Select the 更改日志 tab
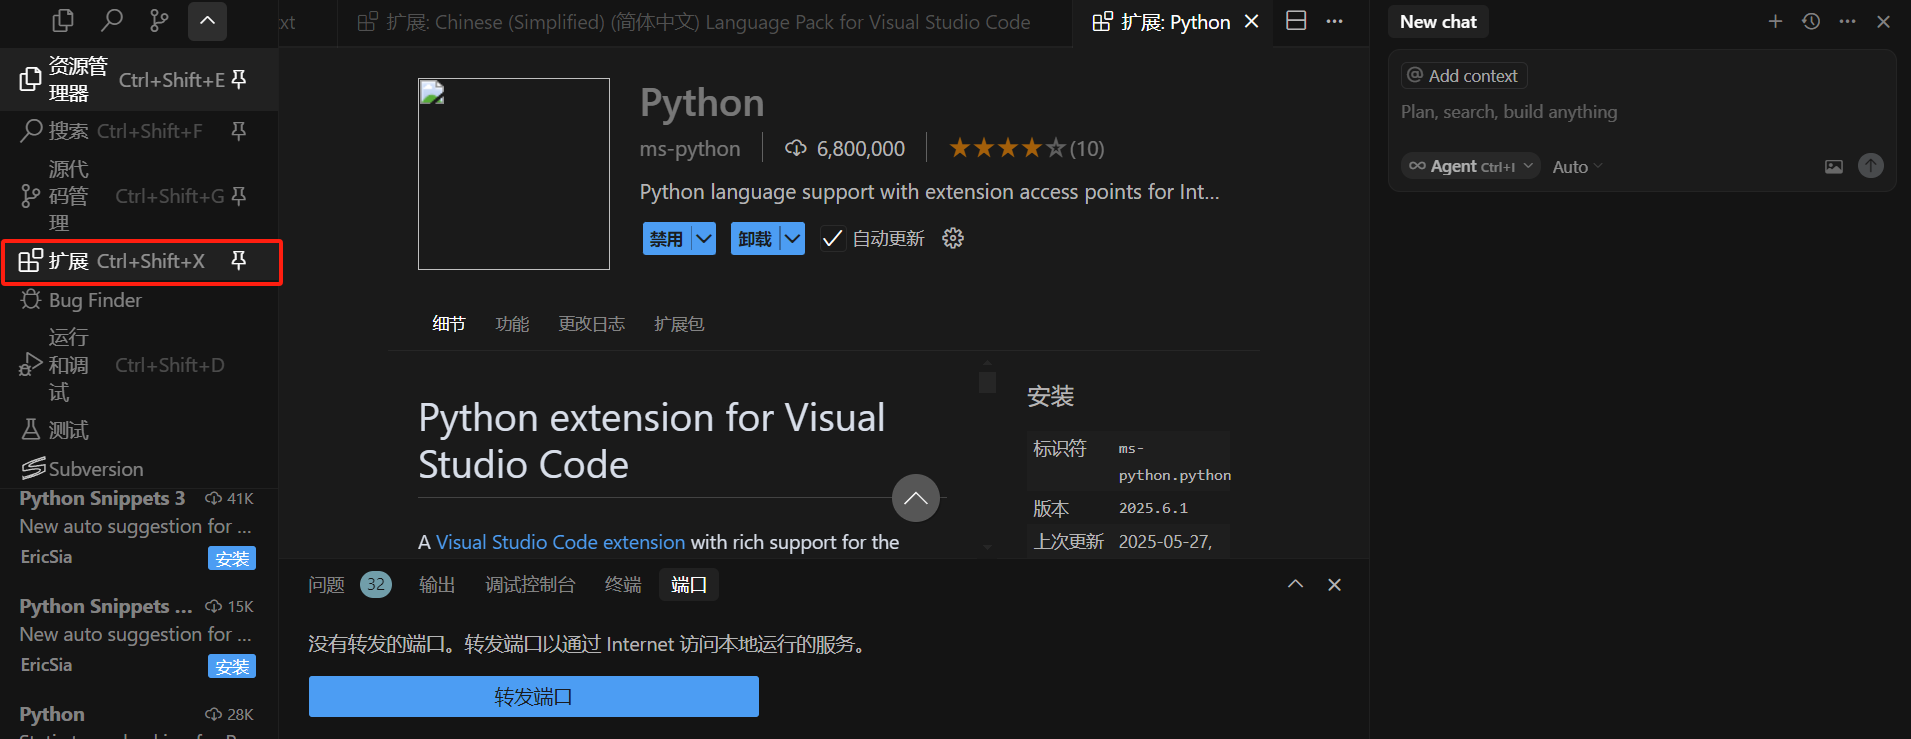Viewport: 1911px width, 739px height. click(x=592, y=324)
